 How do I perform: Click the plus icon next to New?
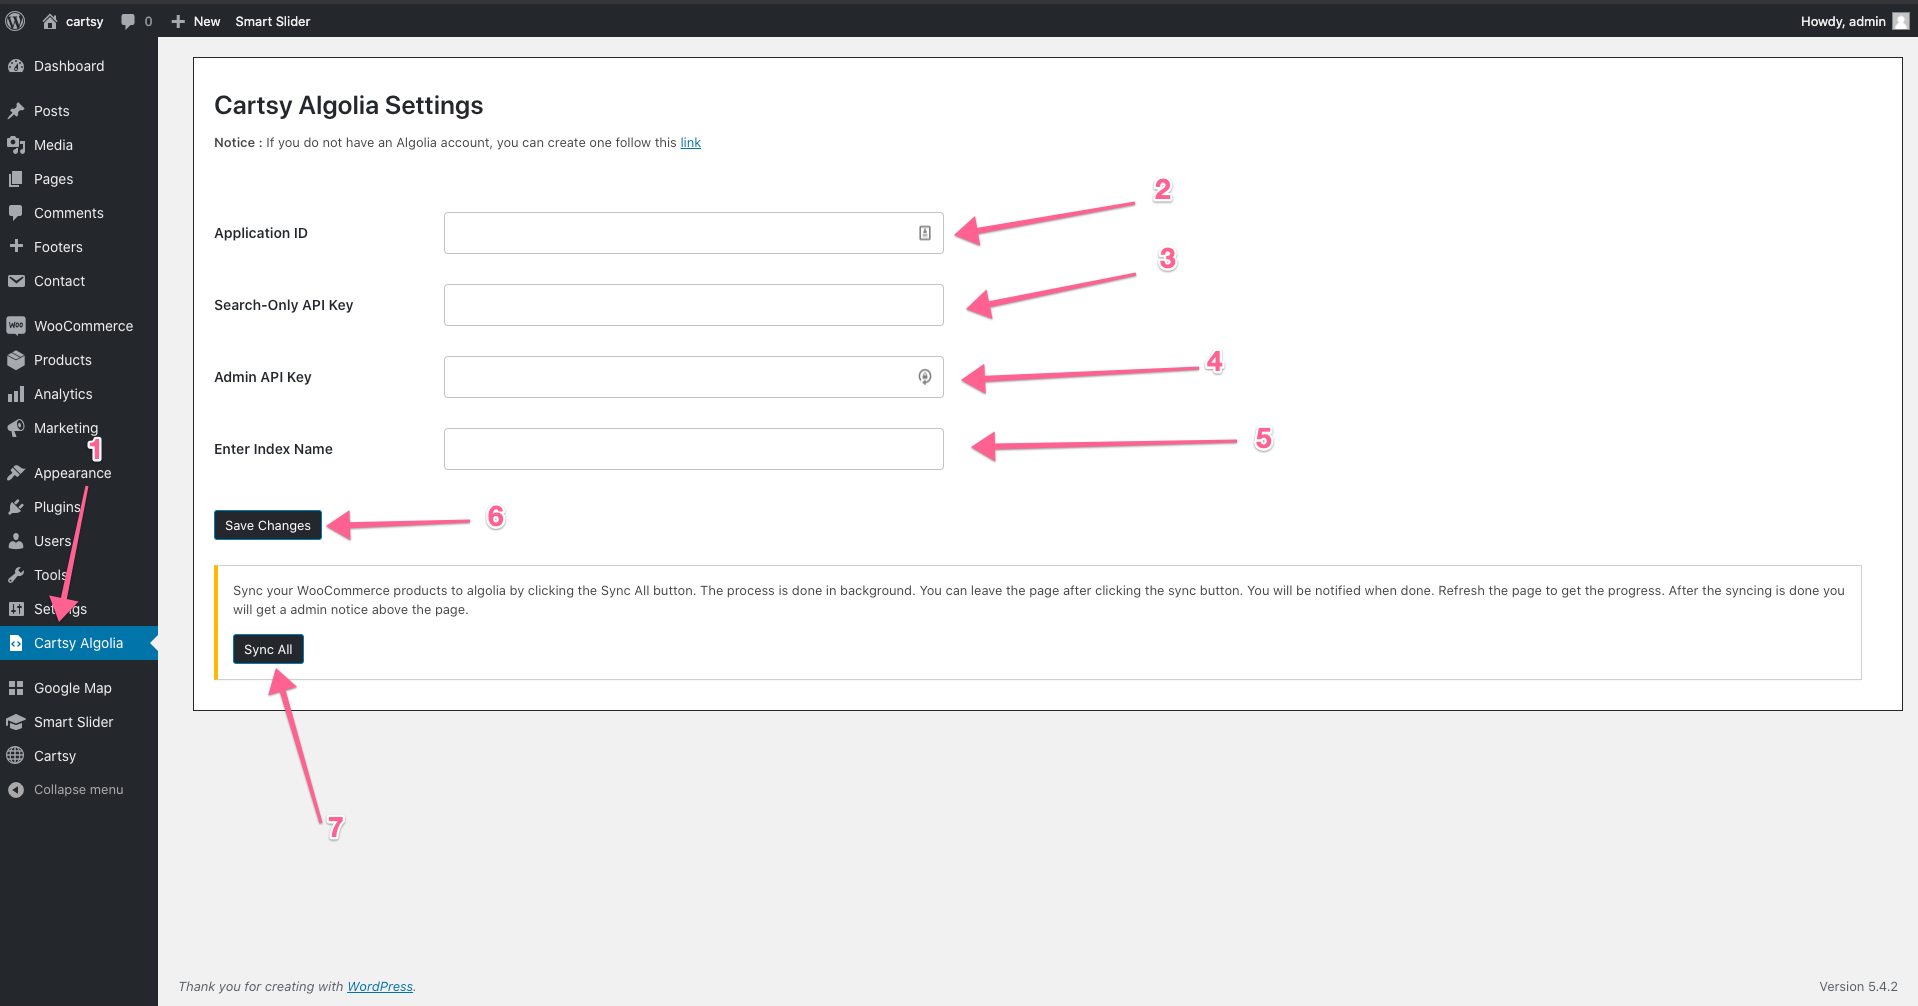[x=178, y=21]
